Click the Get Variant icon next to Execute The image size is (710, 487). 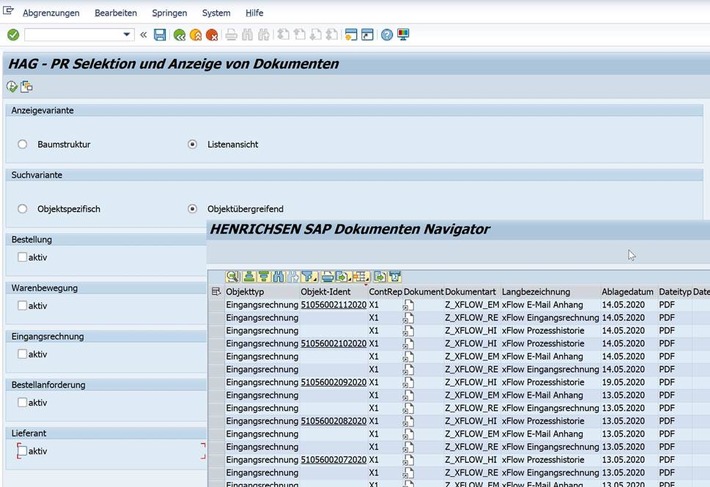pyautogui.click(x=27, y=86)
